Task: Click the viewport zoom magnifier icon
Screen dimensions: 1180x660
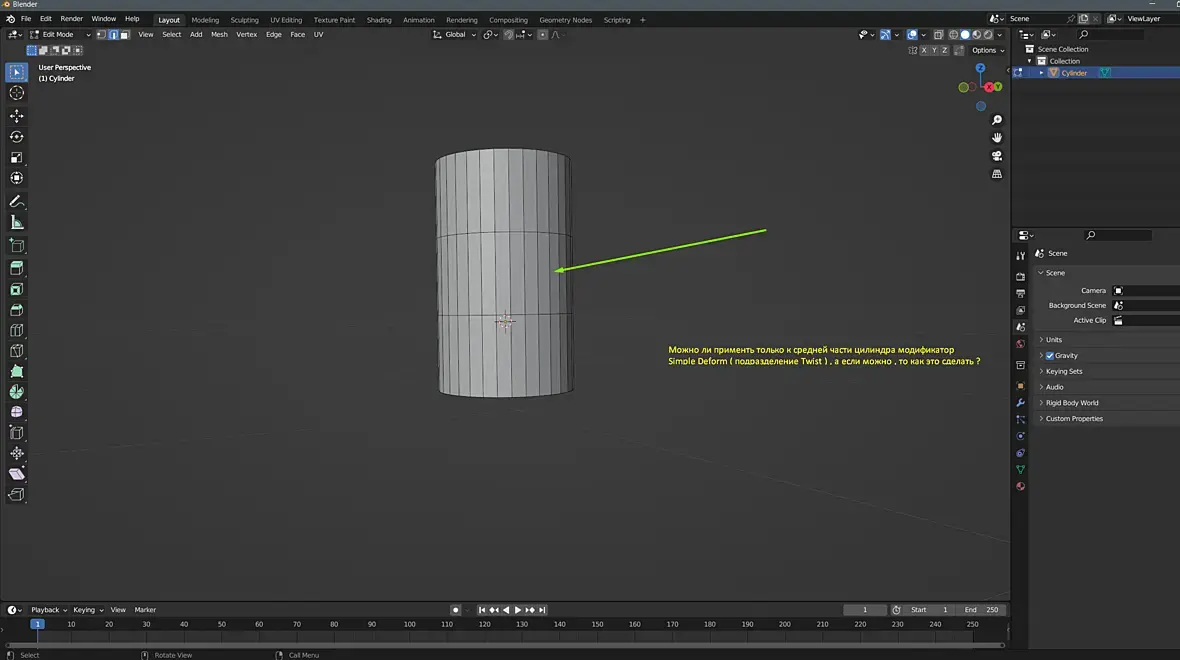Action: [x=997, y=120]
